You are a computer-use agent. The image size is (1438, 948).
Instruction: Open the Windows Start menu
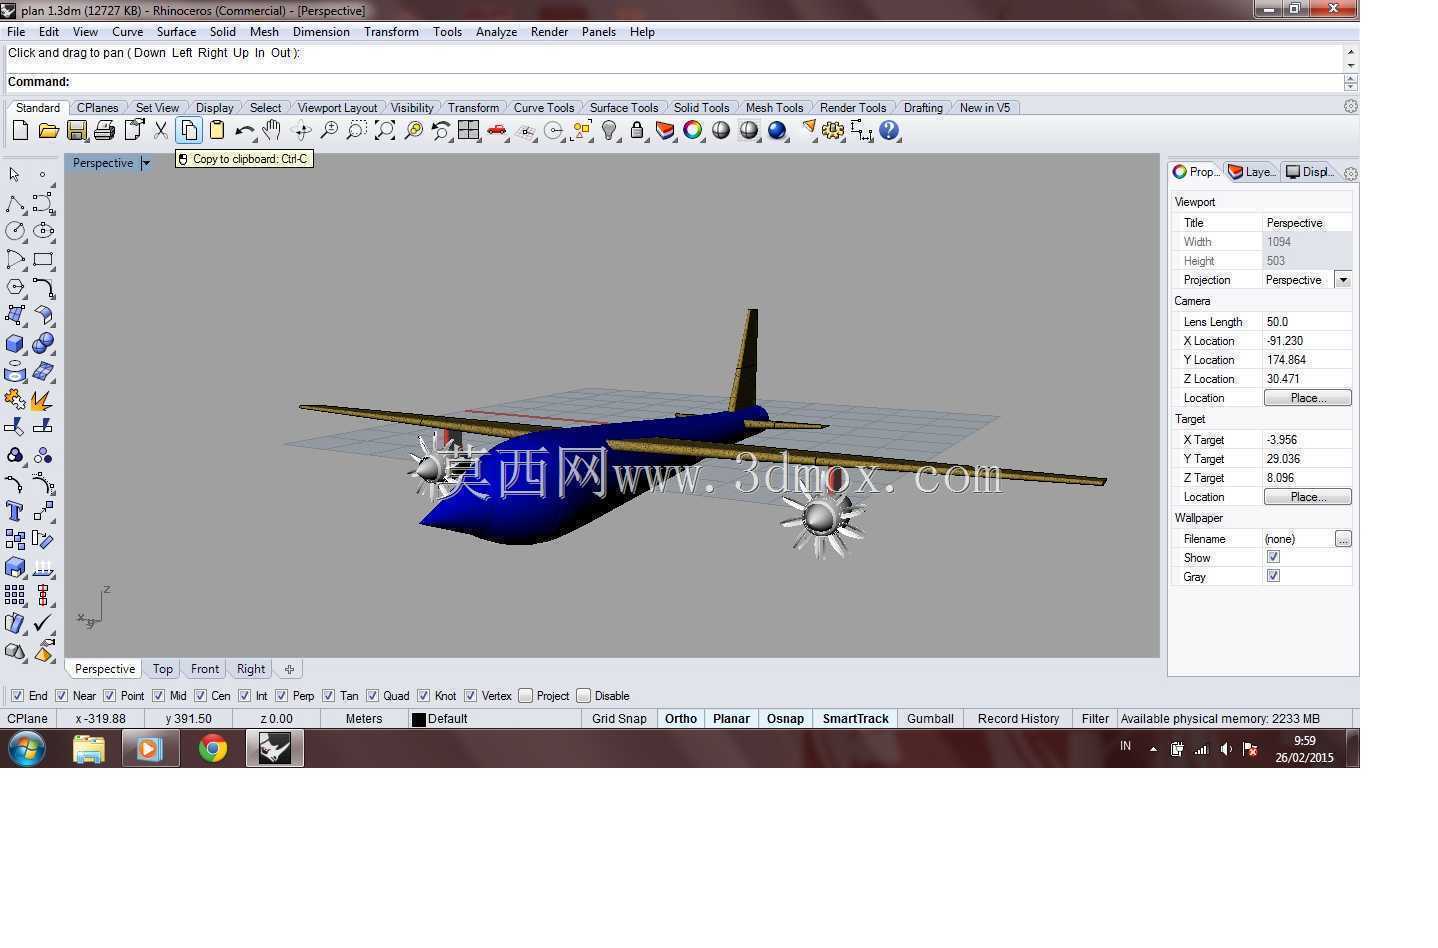[27, 748]
